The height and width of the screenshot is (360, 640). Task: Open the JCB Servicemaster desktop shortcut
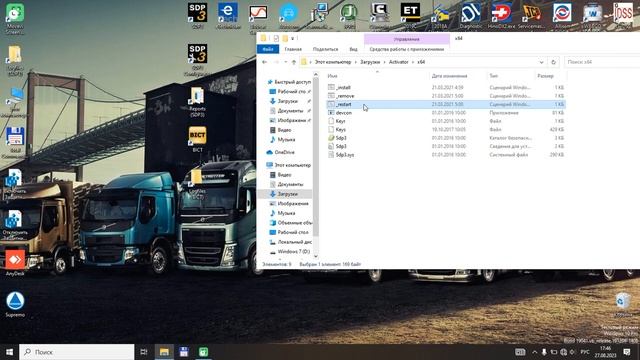click(x=531, y=16)
